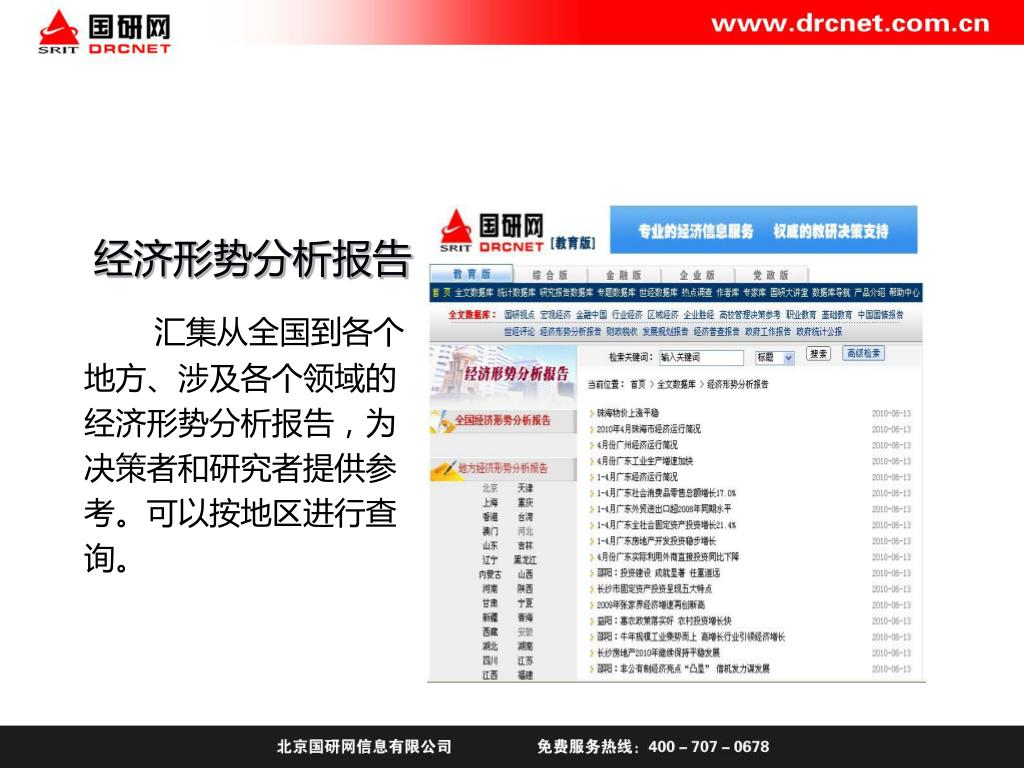Open 专题数据库 in the navigation bar

(616, 293)
